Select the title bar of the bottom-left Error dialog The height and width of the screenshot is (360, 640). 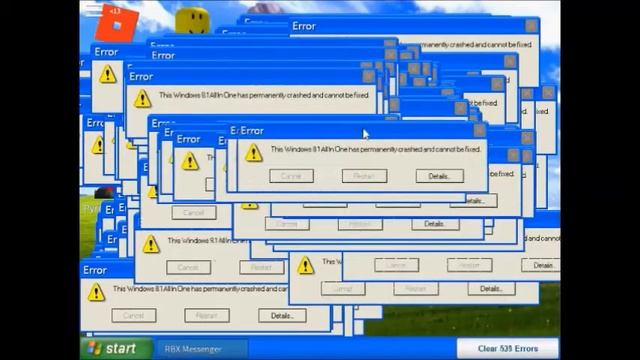[107, 270]
